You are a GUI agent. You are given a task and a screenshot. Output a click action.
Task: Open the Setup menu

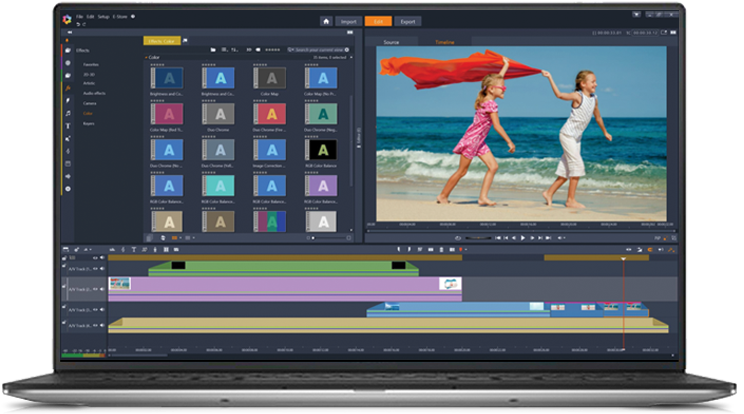coord(103,17)
